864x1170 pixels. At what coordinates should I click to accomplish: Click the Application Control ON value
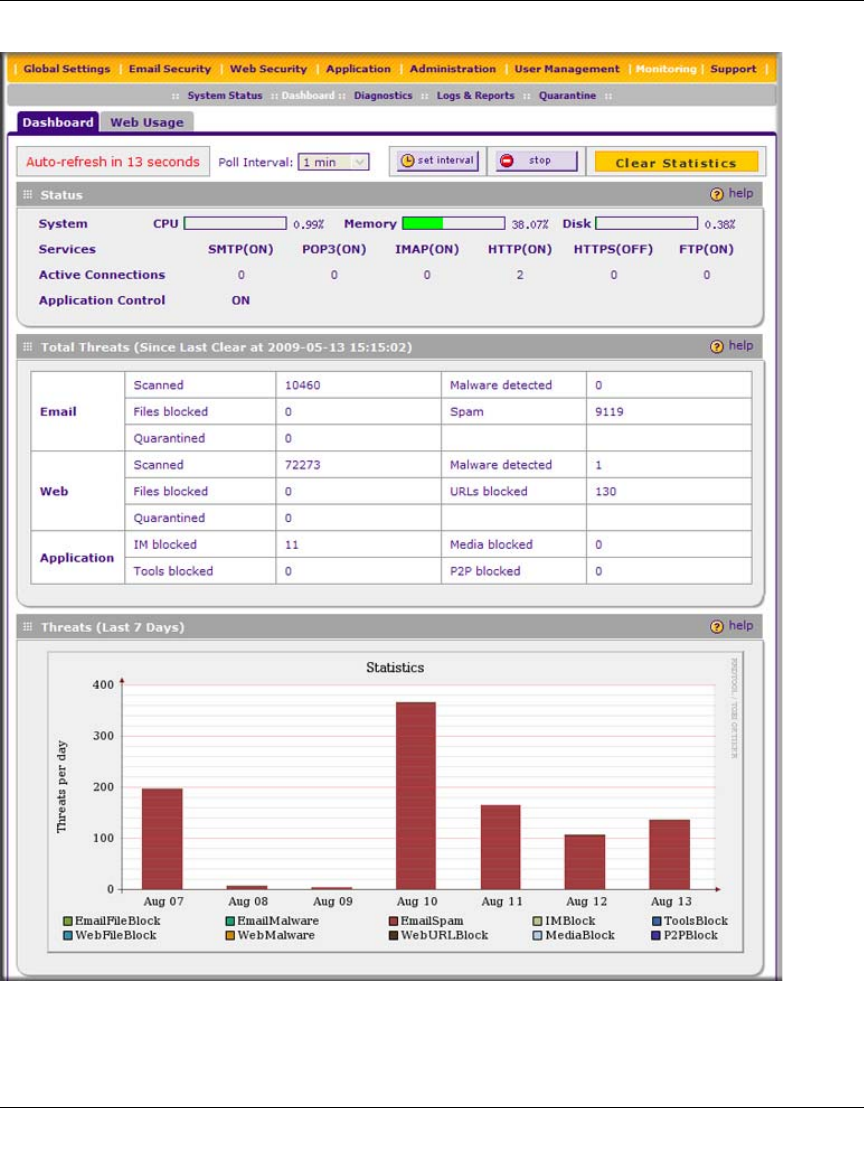coord(240,300)
